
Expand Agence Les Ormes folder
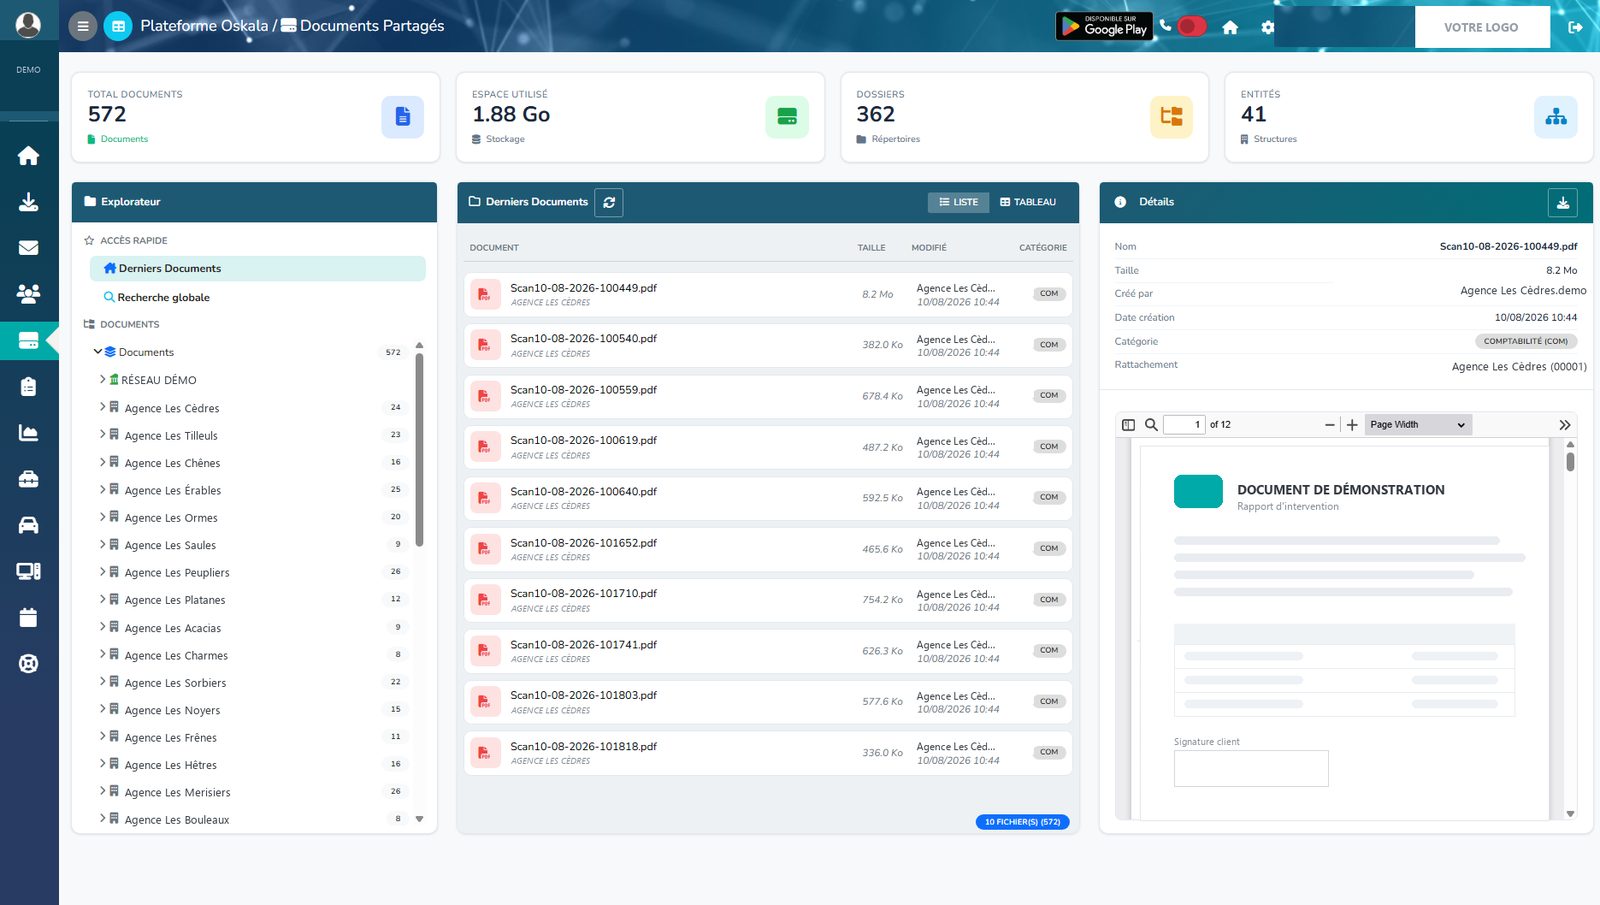tap(103, 517)
